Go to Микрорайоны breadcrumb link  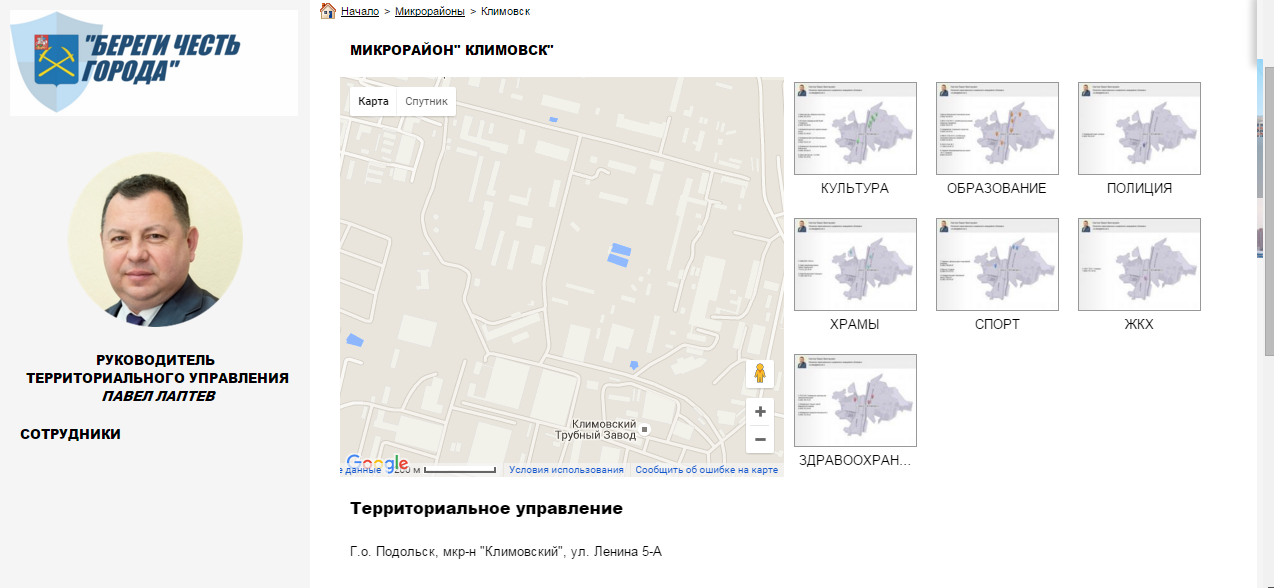[x=430, y=11]
